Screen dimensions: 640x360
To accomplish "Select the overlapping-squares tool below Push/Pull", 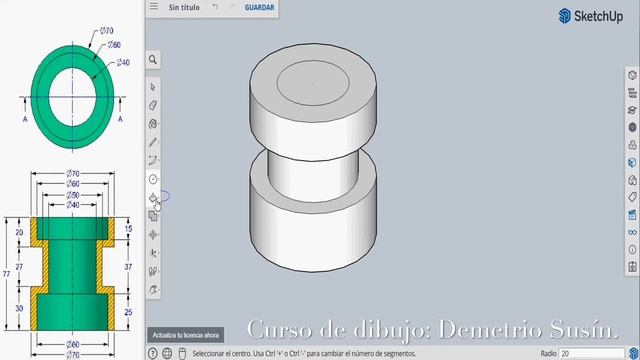I will (x=153, y=216).
